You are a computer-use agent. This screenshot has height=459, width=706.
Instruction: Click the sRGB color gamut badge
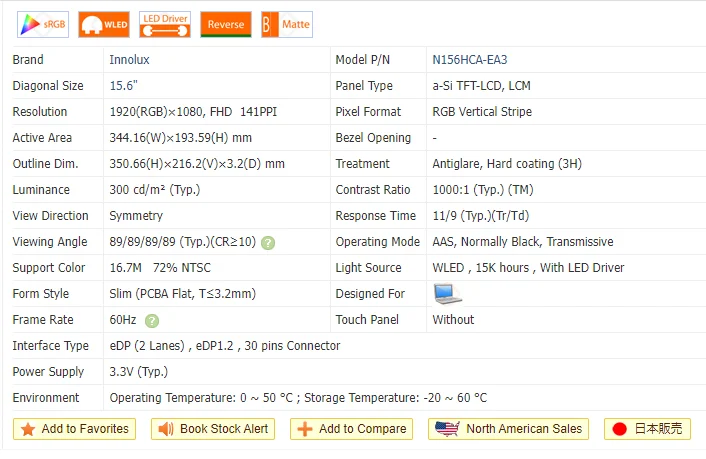(x=43, y=24)
